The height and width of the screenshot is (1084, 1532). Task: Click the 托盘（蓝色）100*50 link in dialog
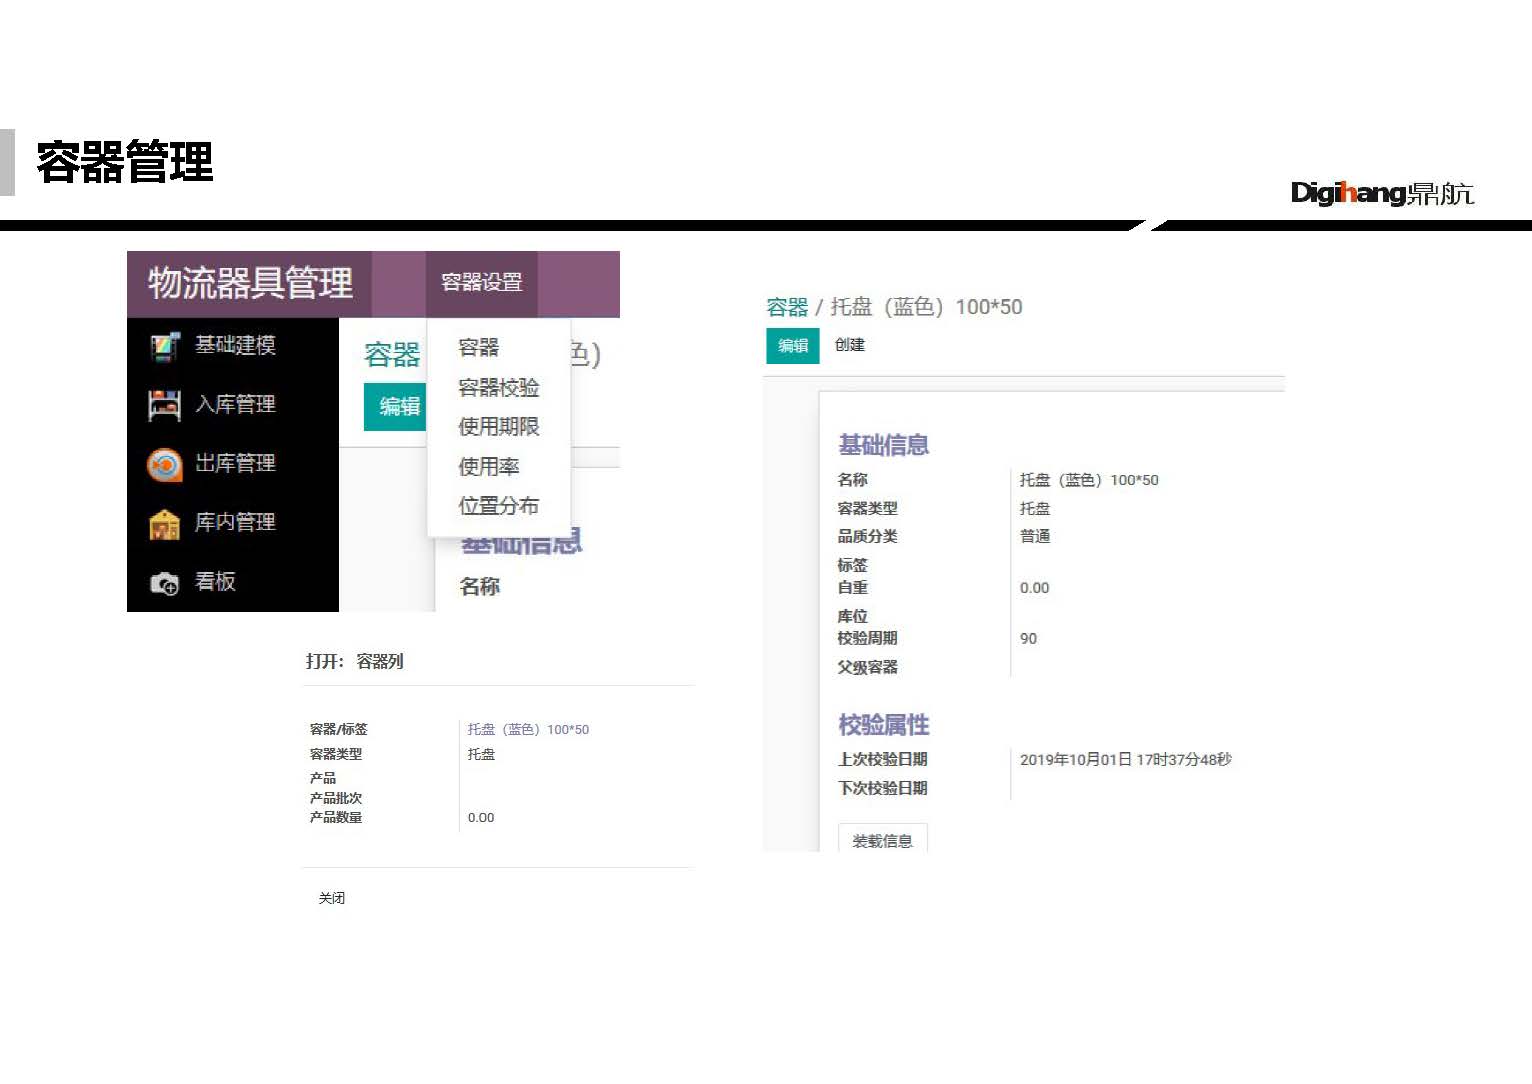(528, 729)
